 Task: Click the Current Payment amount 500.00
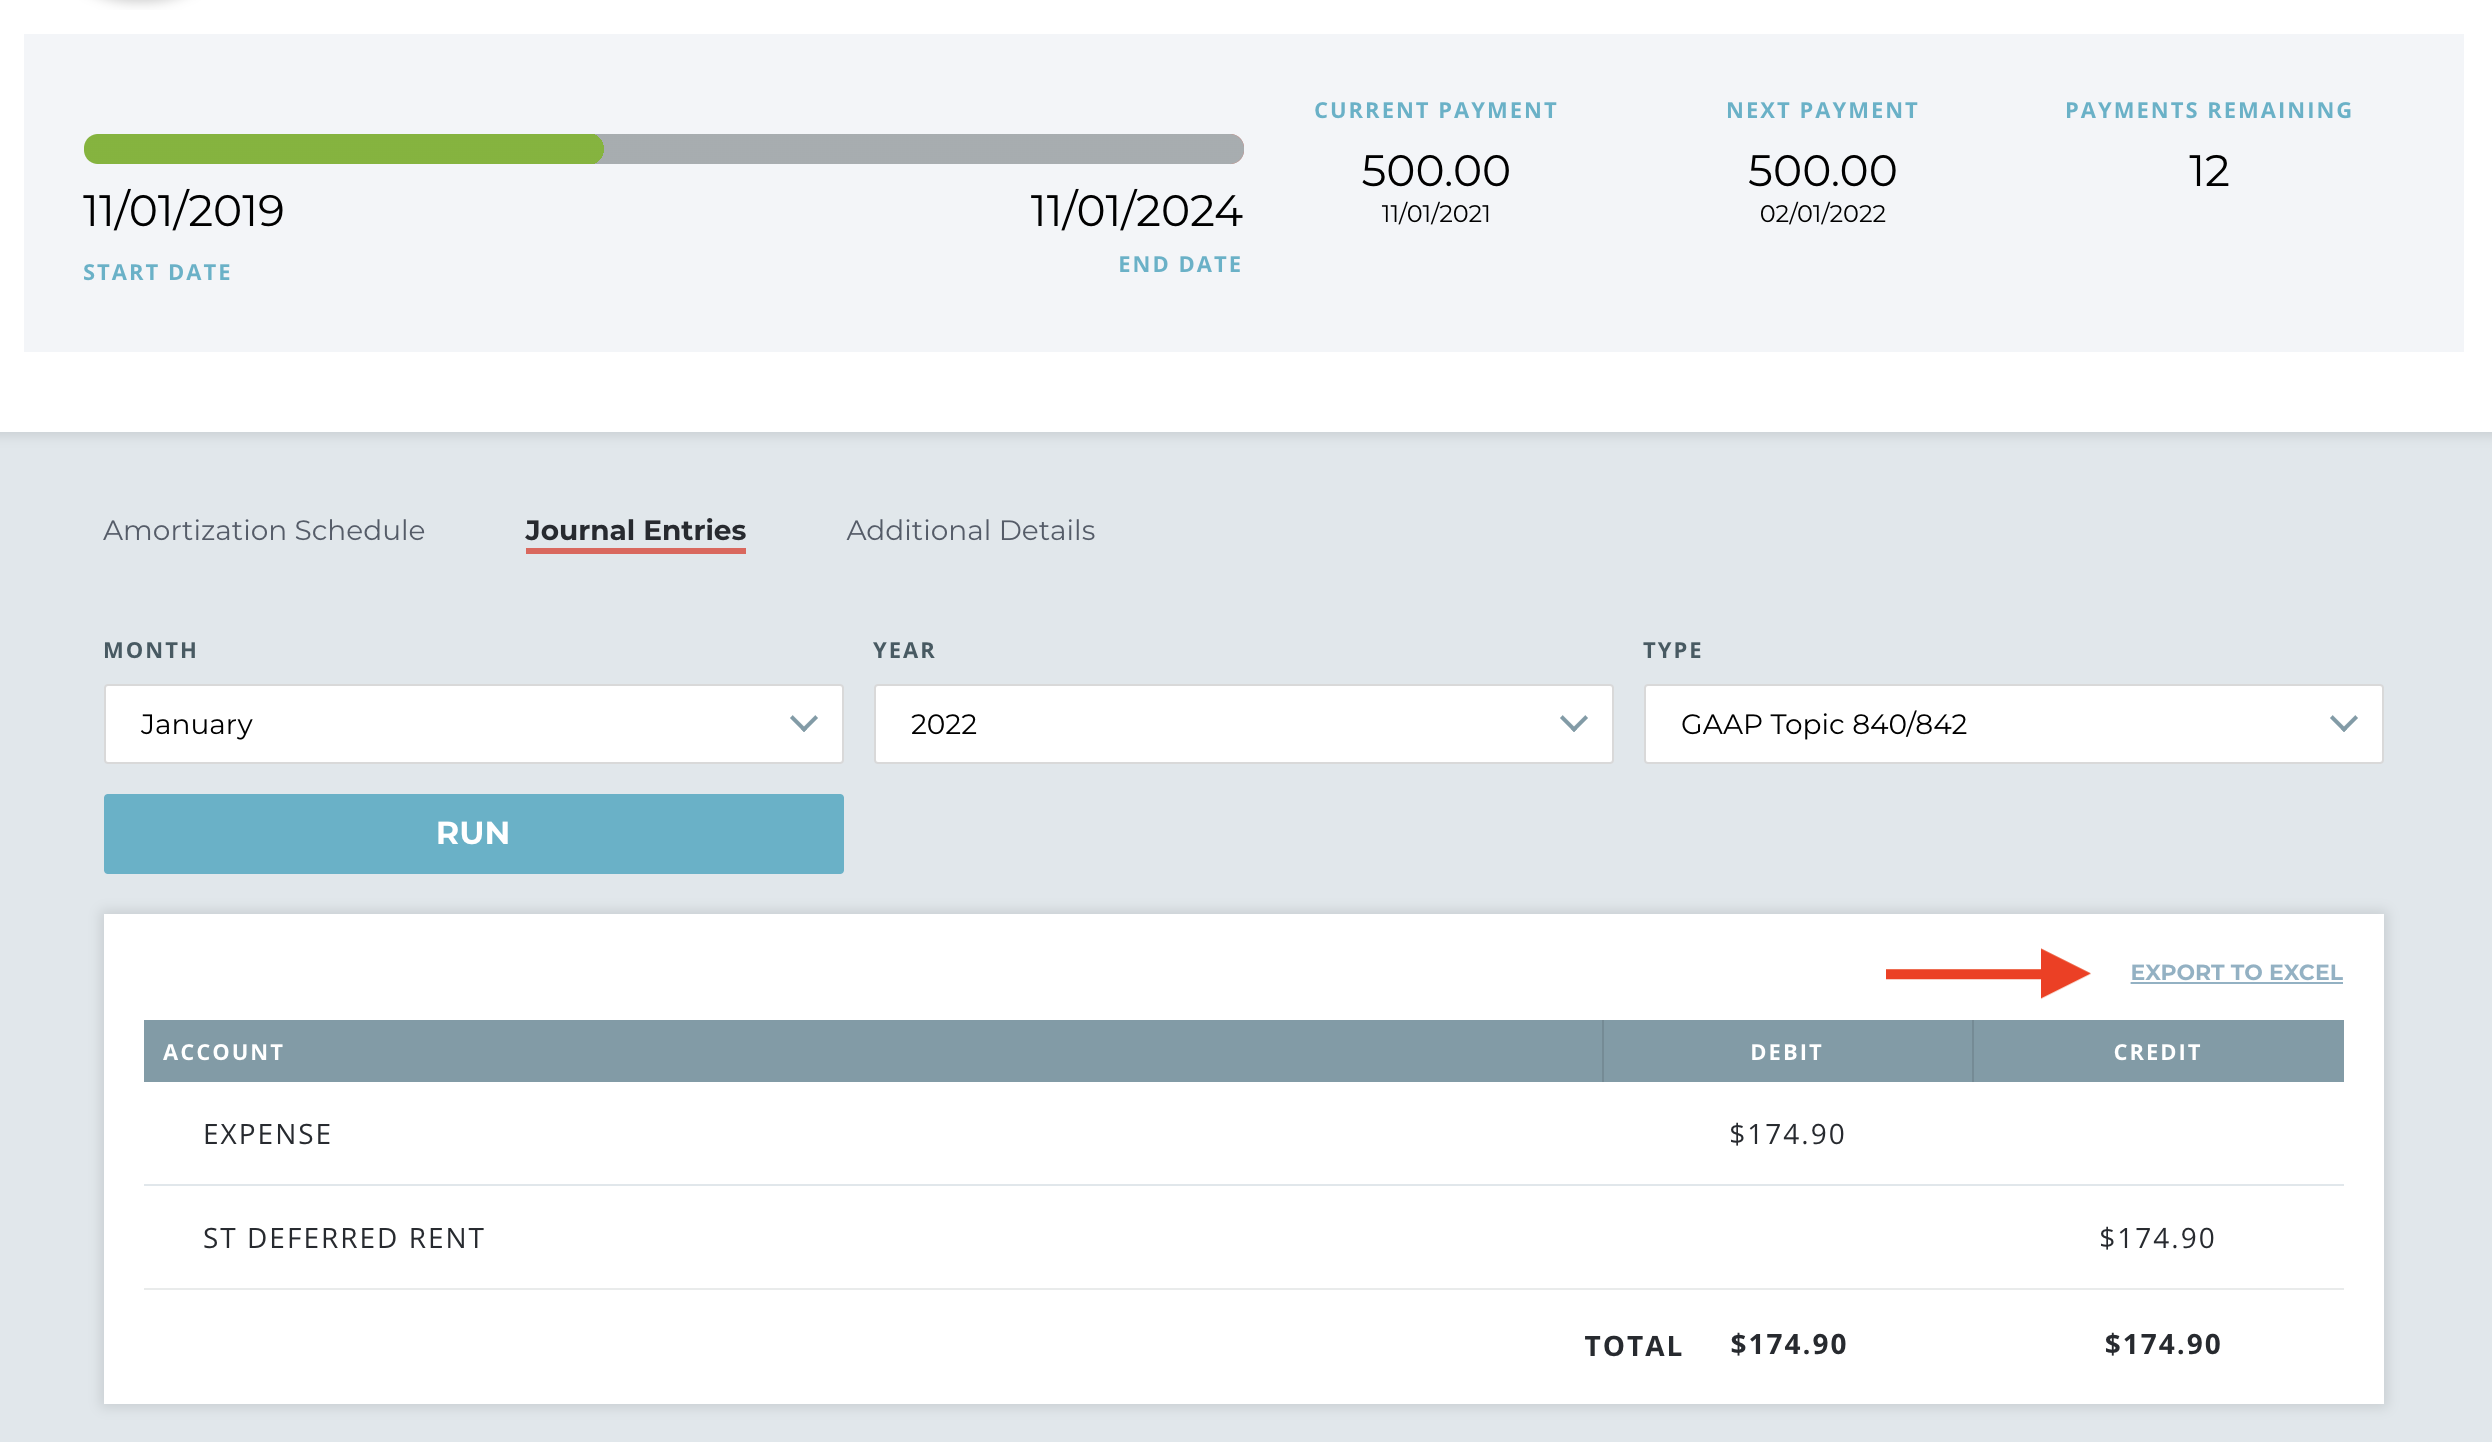click(x=1435, y=171)
